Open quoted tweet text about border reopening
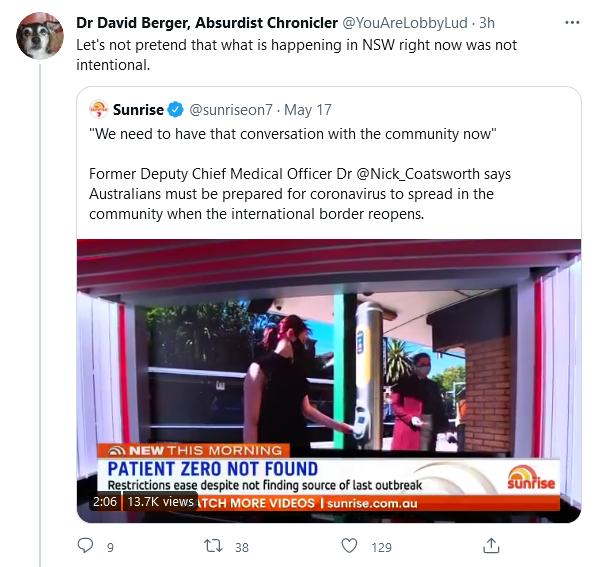598x567 pixels. tap(299, 194)
